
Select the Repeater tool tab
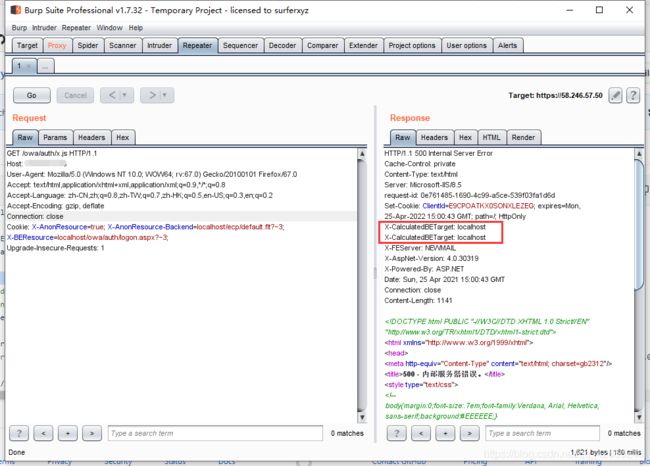(x=197, y=46)
